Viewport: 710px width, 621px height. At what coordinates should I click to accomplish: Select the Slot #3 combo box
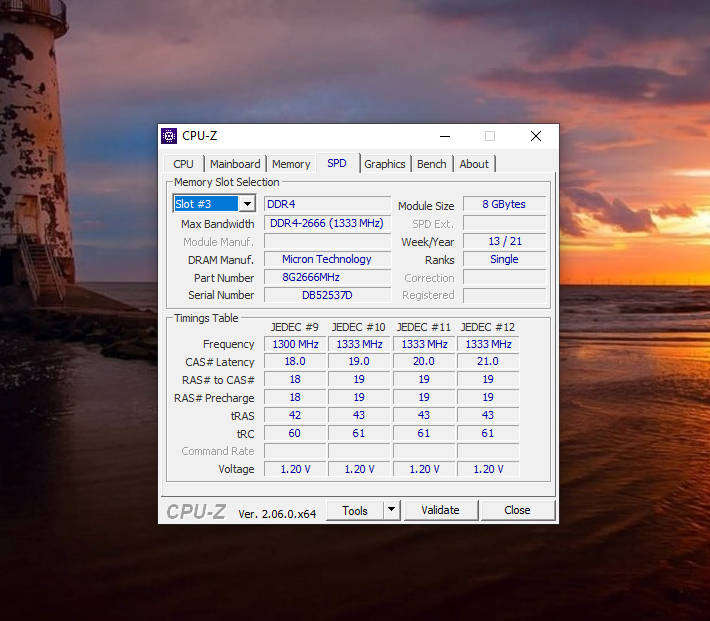214,204
